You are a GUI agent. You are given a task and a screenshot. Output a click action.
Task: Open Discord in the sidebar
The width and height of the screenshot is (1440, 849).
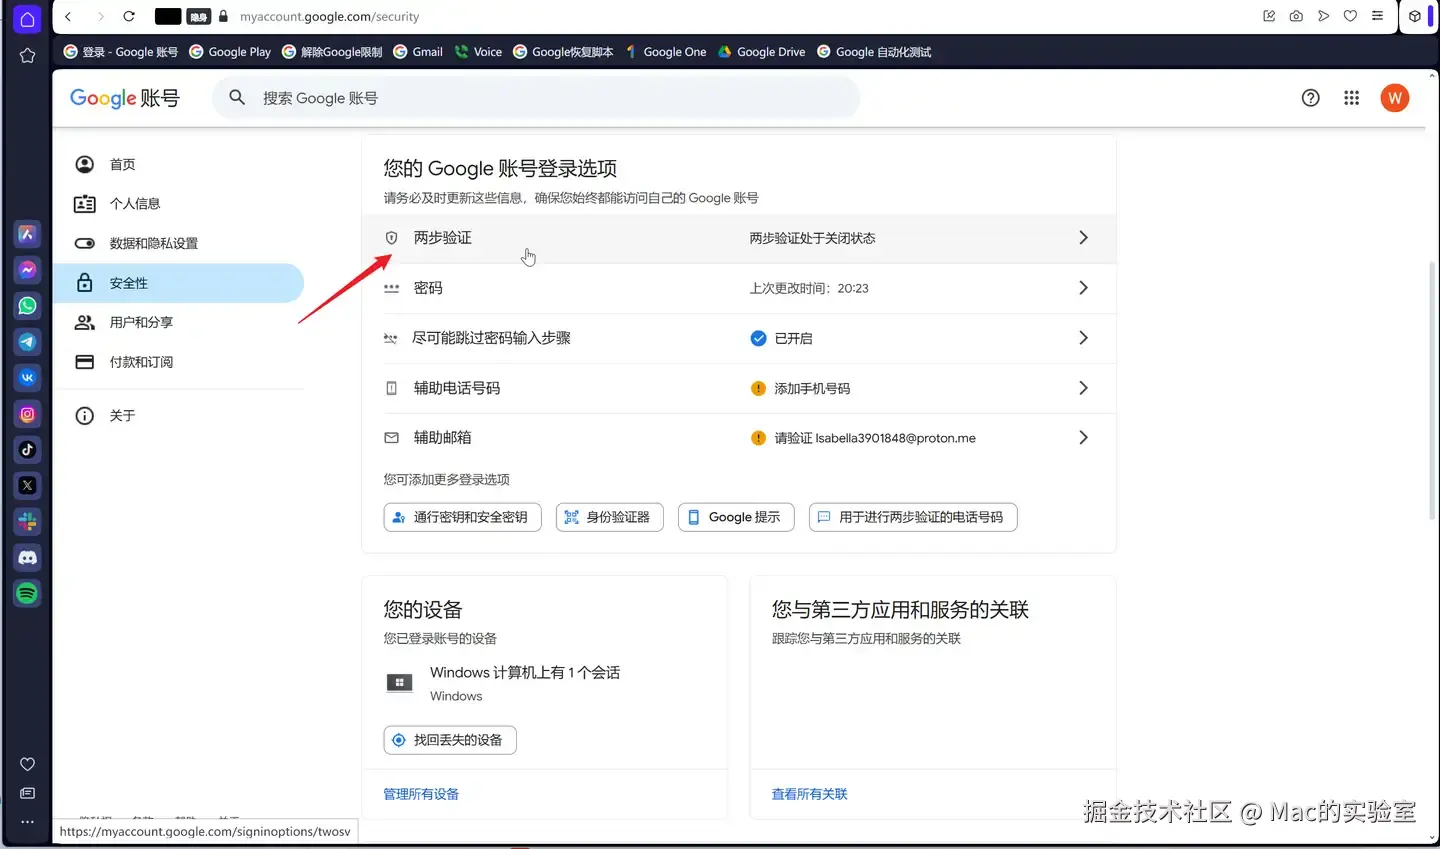(x=27, y=558)
